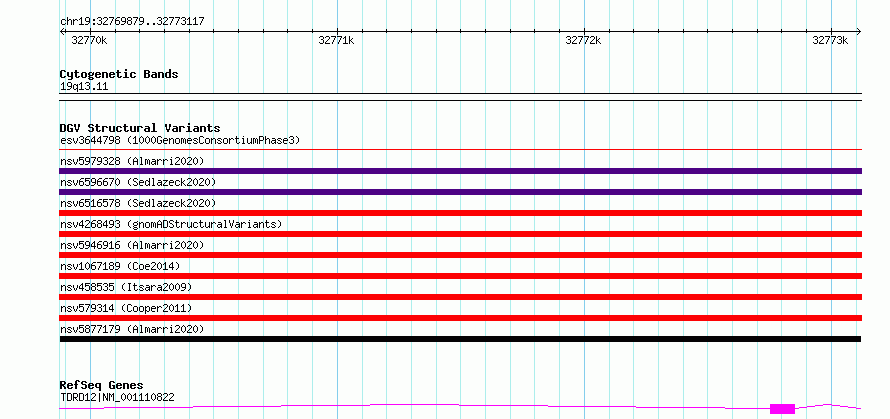Select the Cytogenetic Bands track title
The height and width of the screenshot is (419, 890).
click(x=119, y=74)
